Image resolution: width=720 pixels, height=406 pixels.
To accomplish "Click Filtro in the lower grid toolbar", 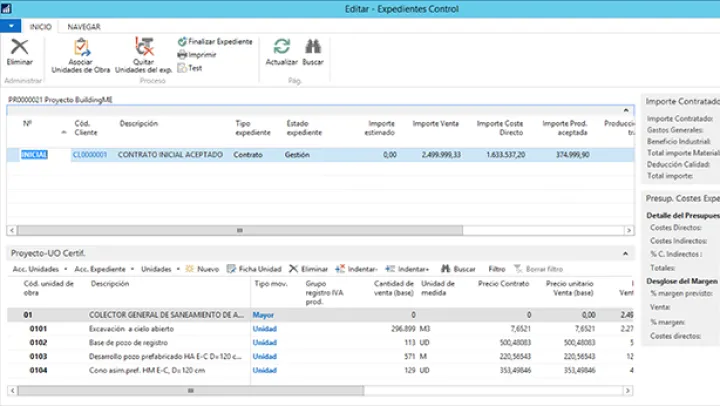I will click(496, 269).
